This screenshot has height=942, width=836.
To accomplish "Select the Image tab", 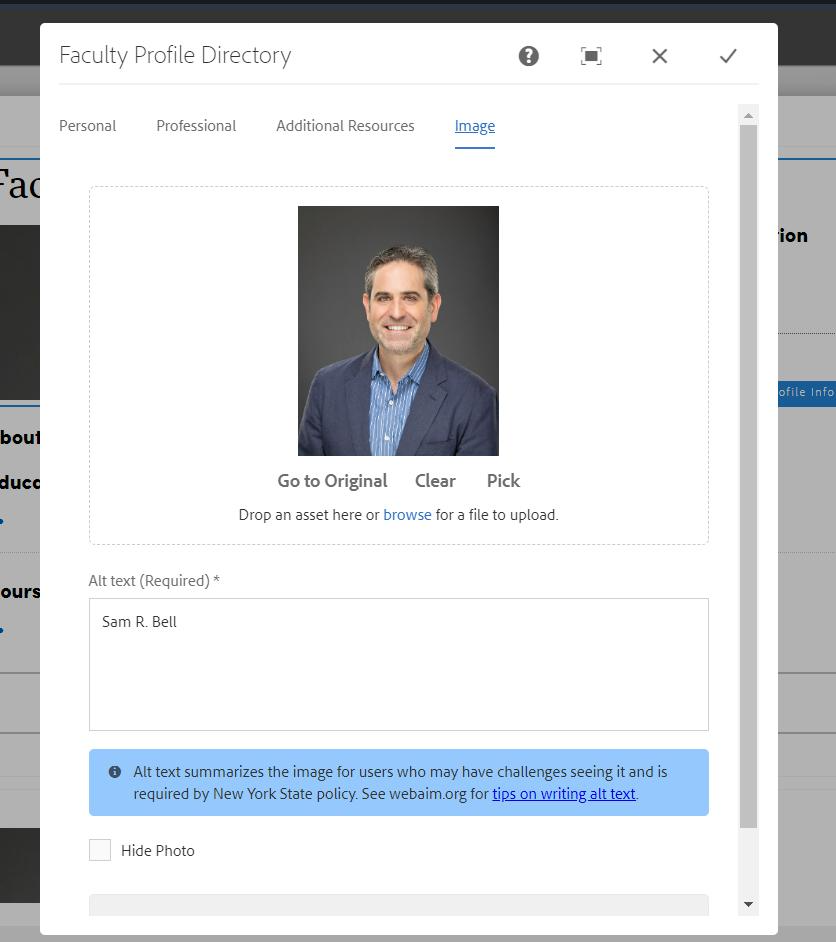I will [x=474, y=126].
